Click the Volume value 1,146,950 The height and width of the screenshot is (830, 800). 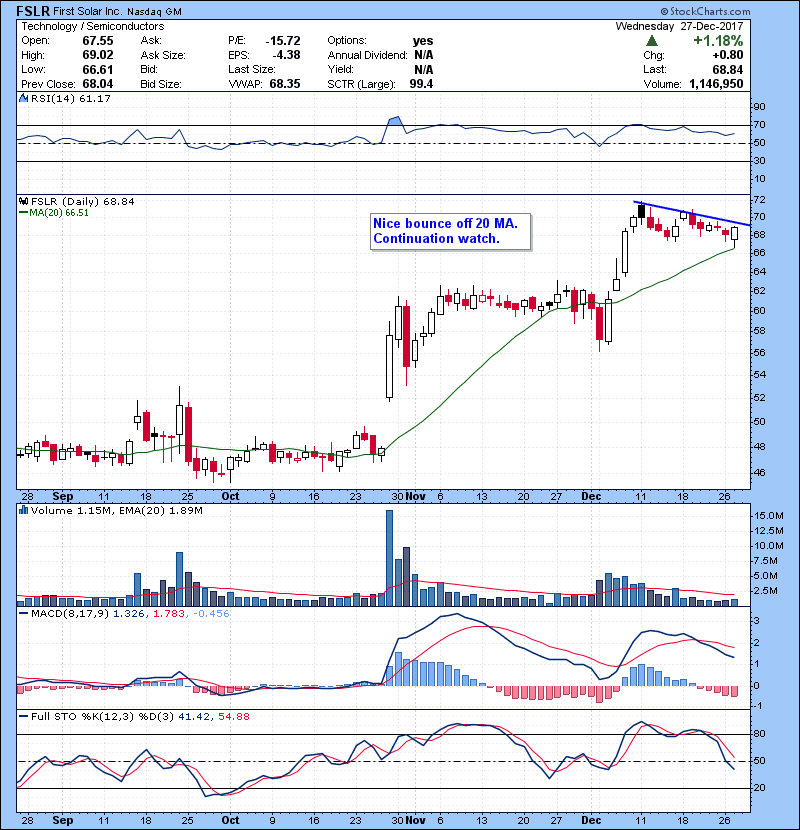tap(716, 84)
